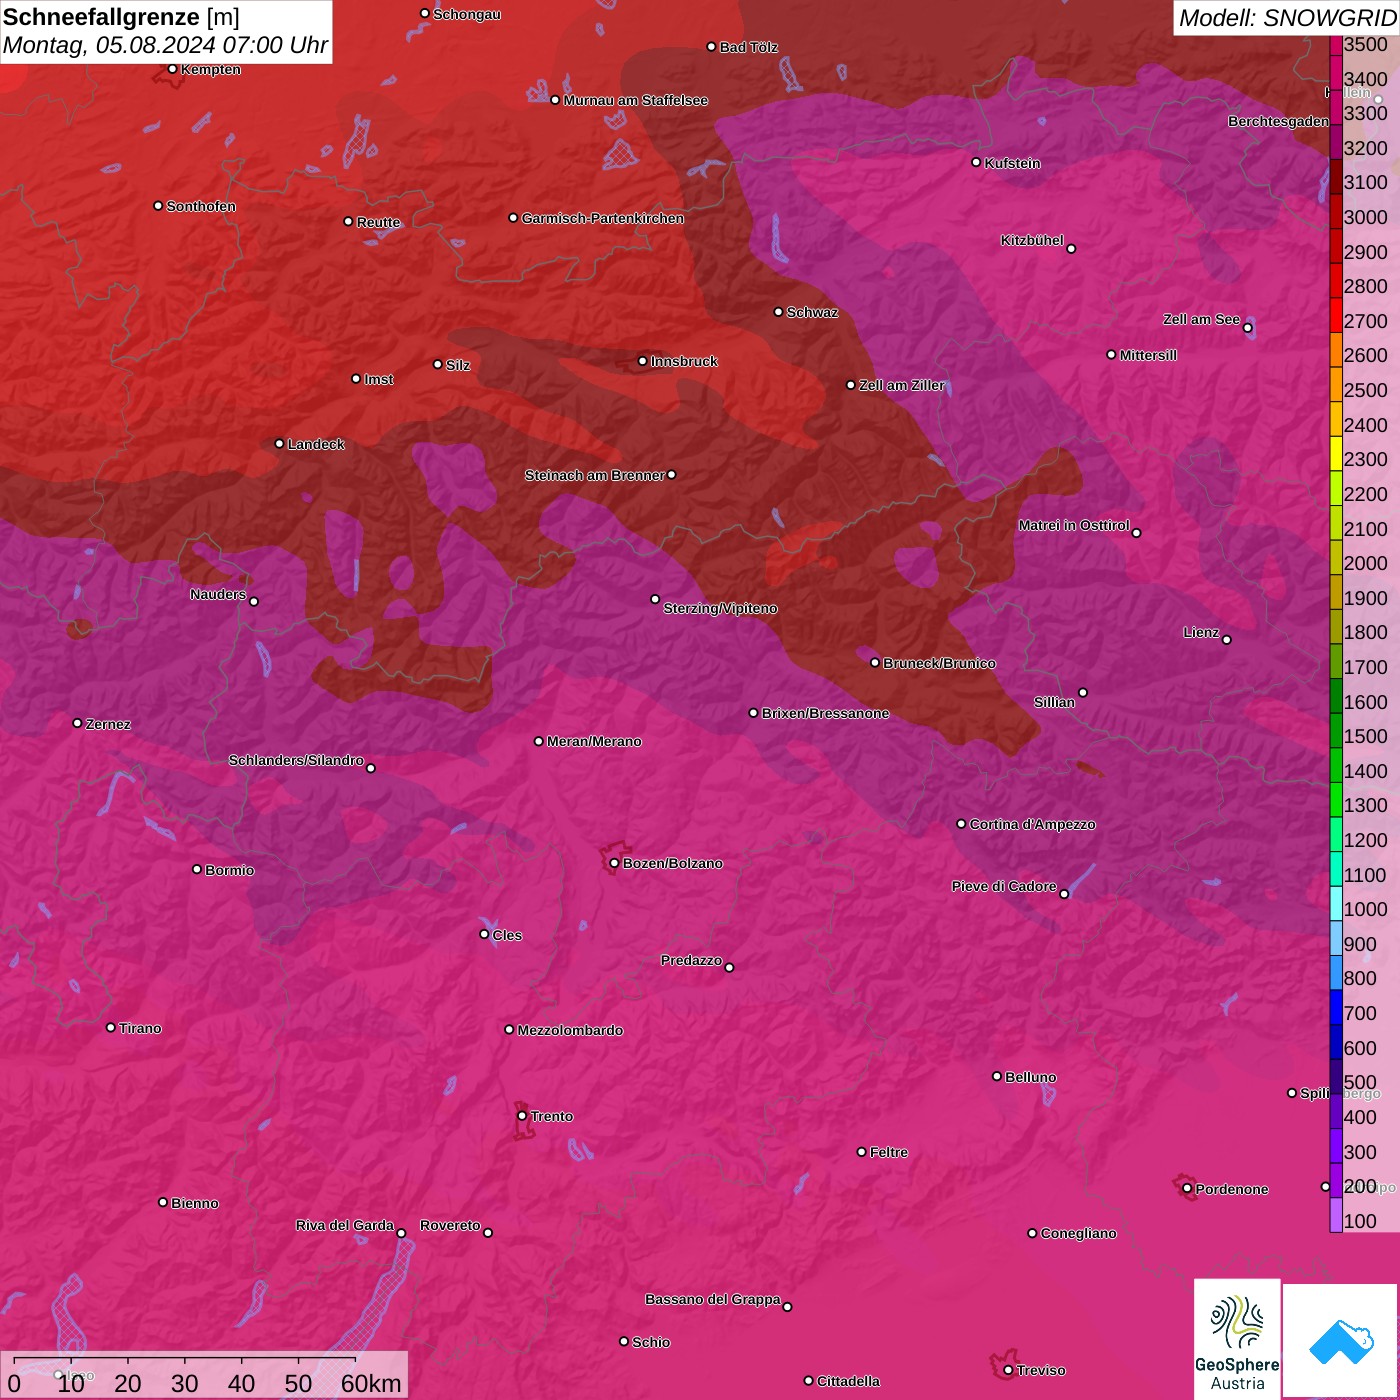Screen dimensions: 1400x1400
Task: Click the Mezzolombardo label
Action: point(570,1030)
